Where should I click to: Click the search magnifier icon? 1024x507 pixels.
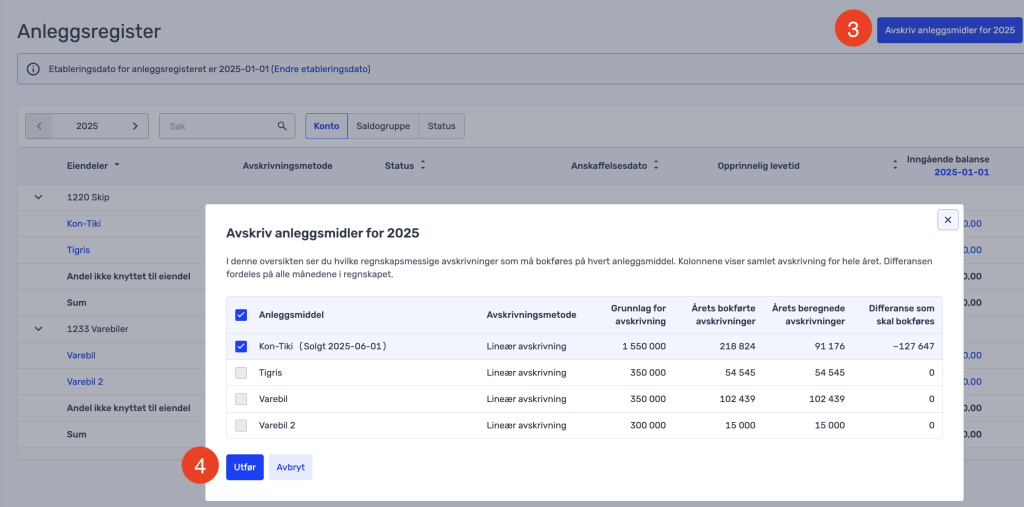coord(282,126)
